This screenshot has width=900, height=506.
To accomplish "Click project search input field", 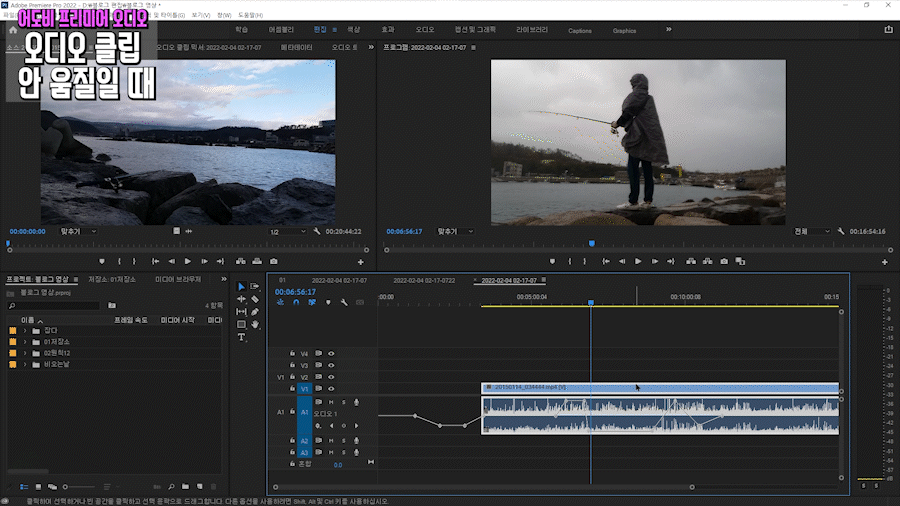I will [x=55, y=306].
